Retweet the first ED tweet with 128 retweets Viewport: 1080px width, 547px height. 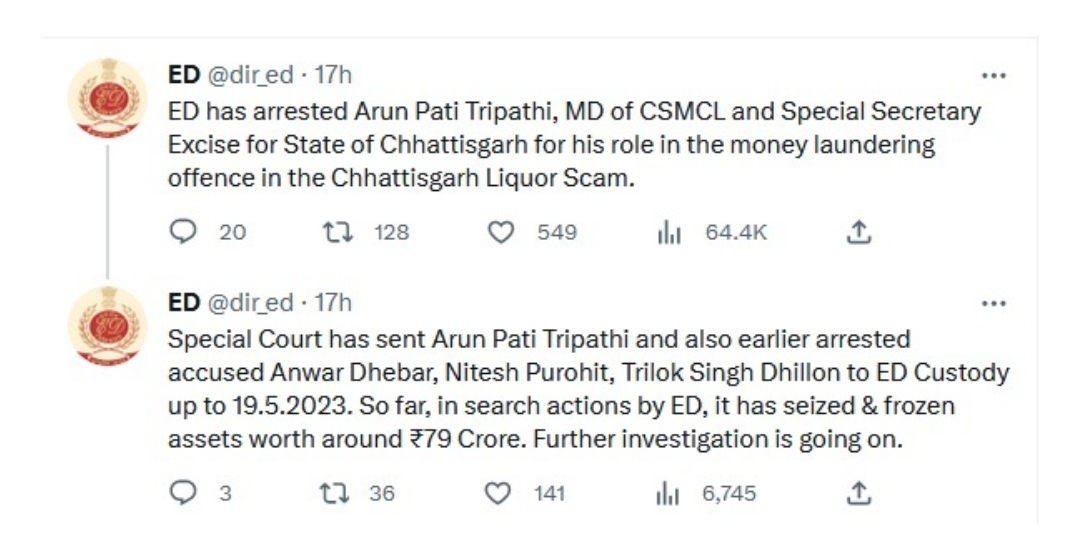click(338, 232)
